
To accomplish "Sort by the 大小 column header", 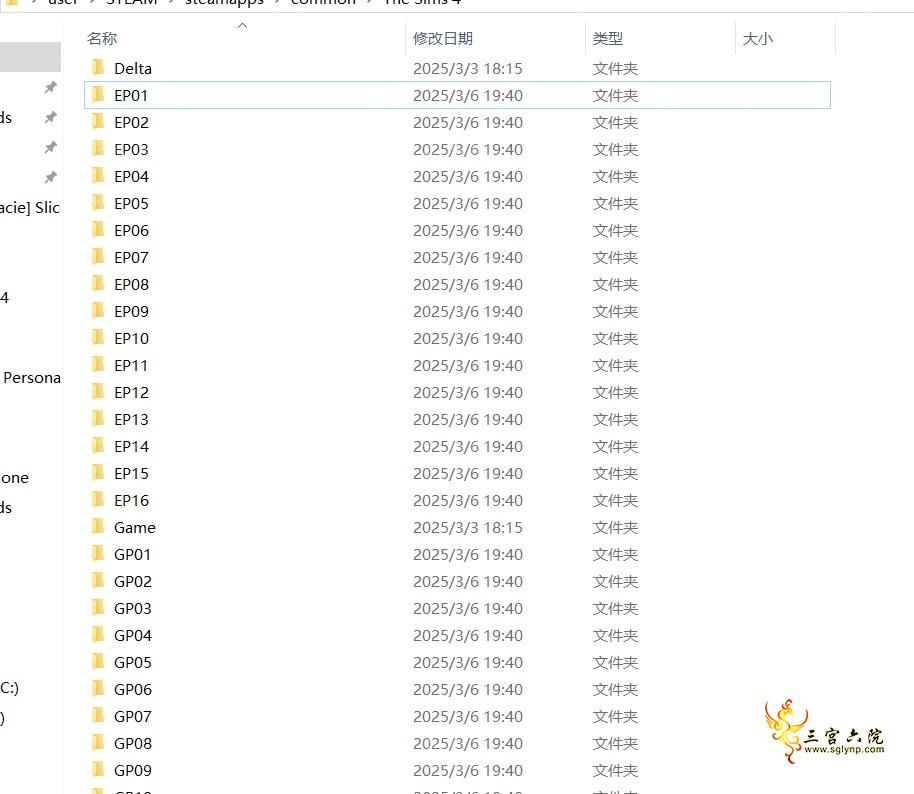I will click(x=757, y=38).
